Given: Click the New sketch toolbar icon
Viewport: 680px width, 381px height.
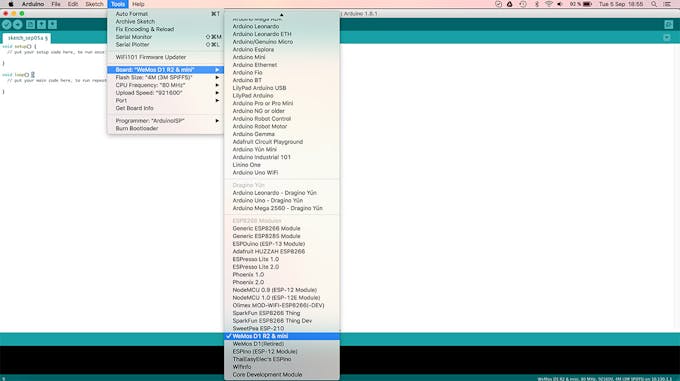Looking at the screenshot, I should tap(30, 25).
